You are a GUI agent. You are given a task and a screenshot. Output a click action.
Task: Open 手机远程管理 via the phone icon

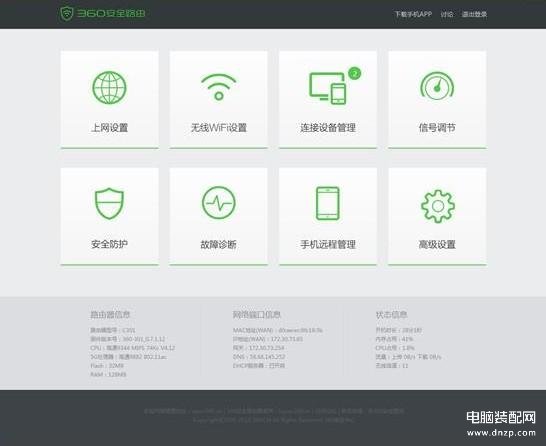coord(327,204)
